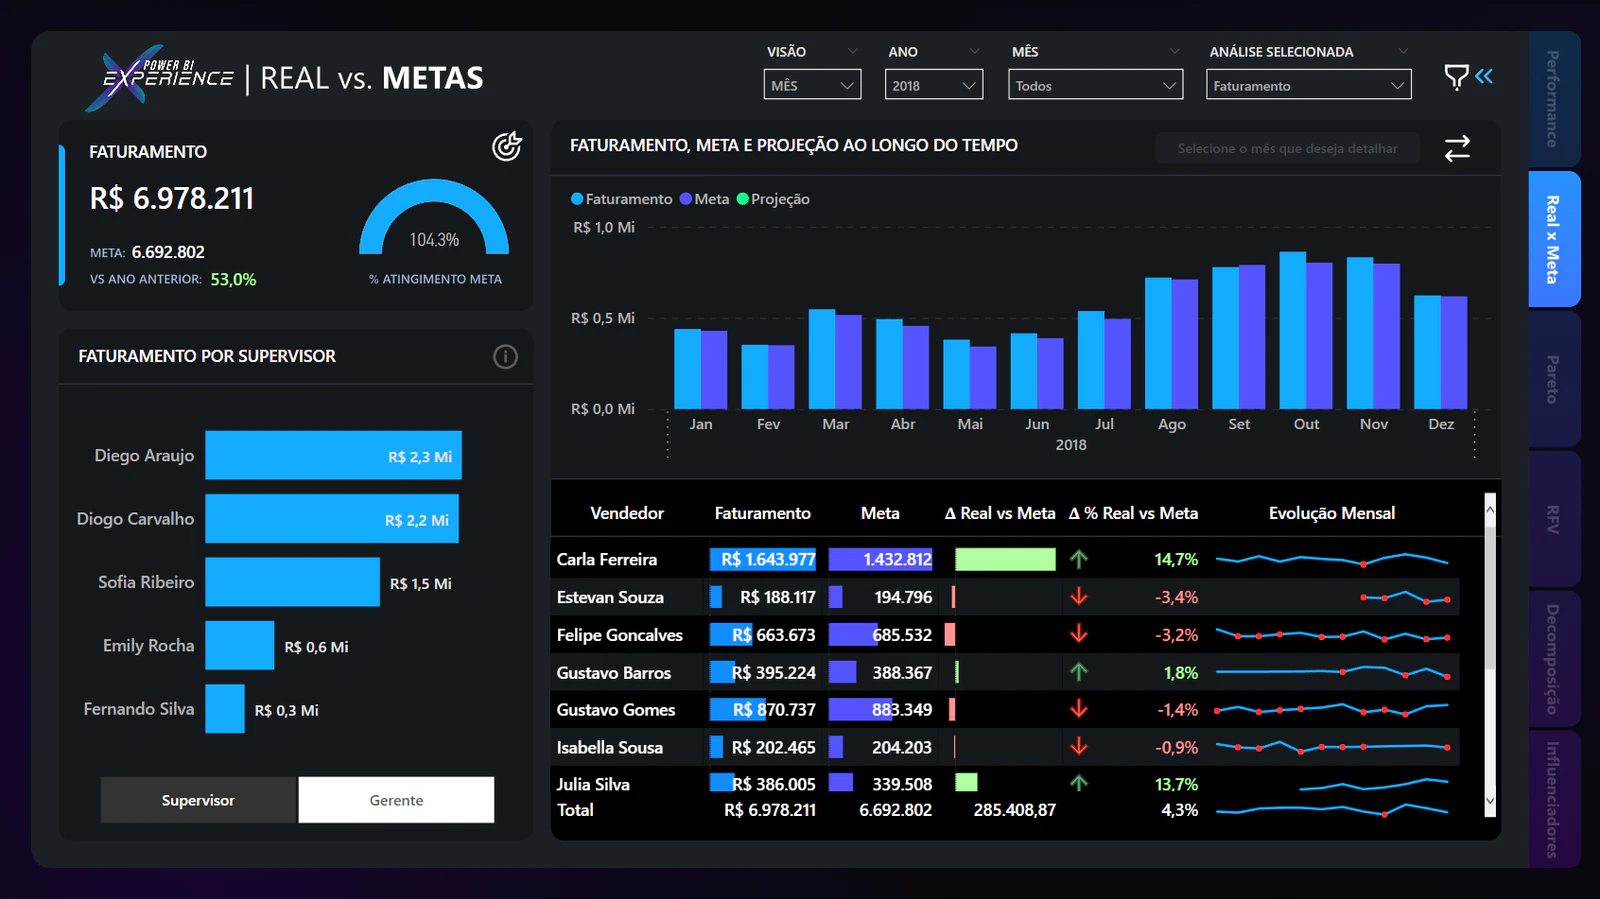This screenshot has height=899, width=1600.
Task: Click Gustavo Barros vendedor name
Action: point(614,673)
